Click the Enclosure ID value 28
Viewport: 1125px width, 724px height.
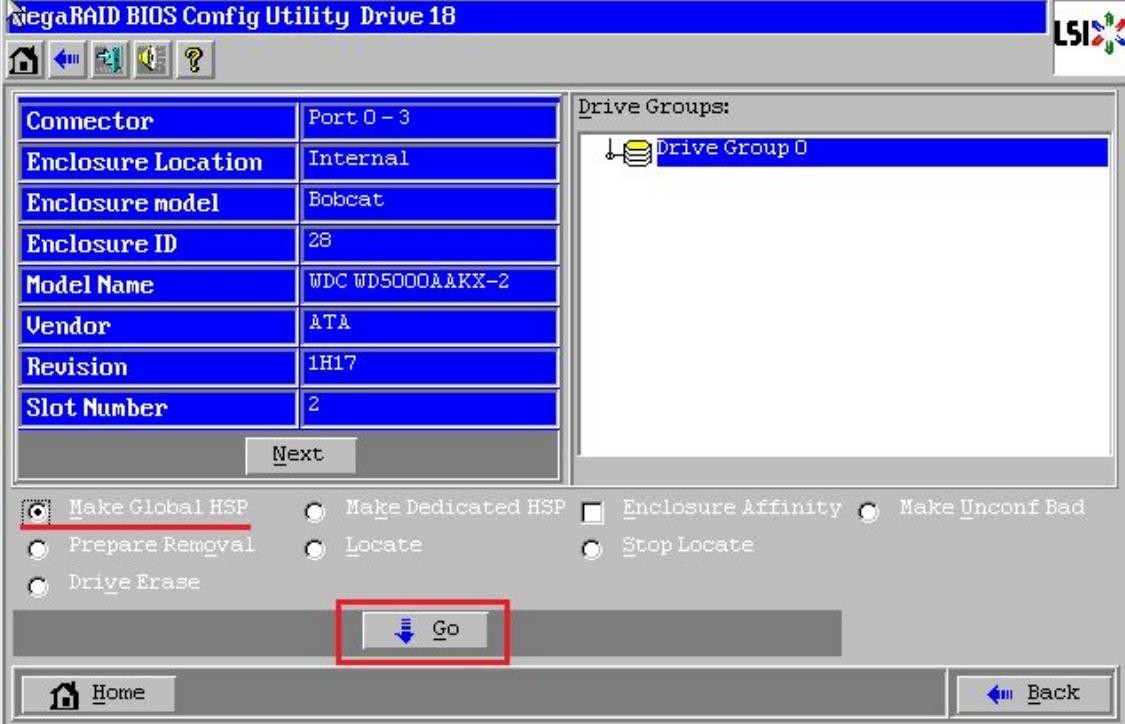click(429, 244)
